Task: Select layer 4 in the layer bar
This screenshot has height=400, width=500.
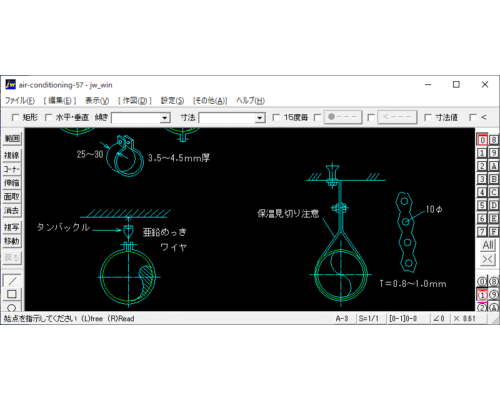Action: pos(482,192)
